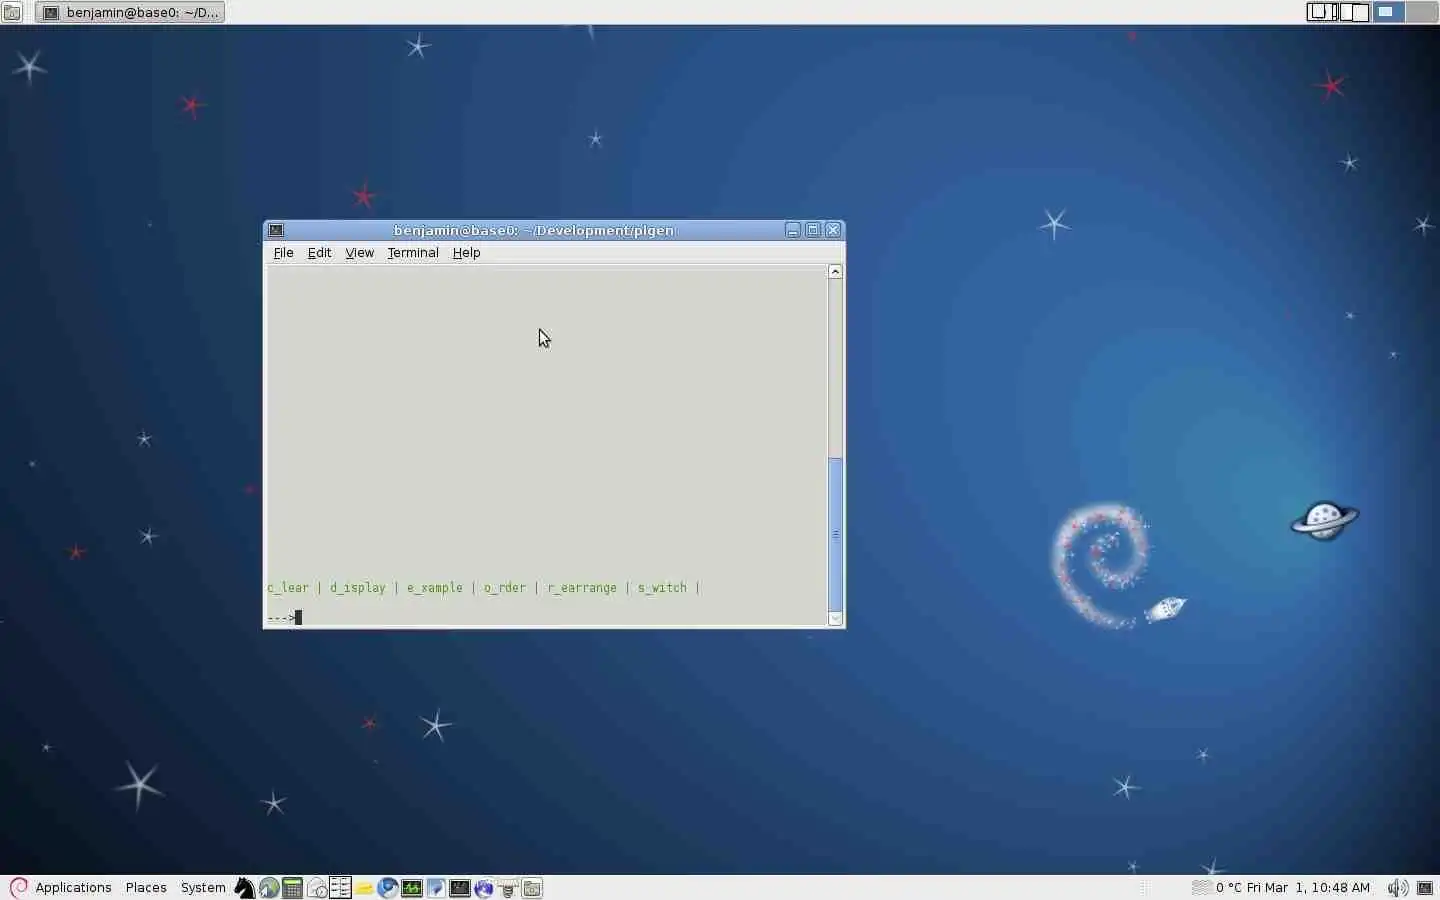Launch the blue-purple globe web icon
The height and width of the screenshot is (900, 1440).
coord(484,888)
